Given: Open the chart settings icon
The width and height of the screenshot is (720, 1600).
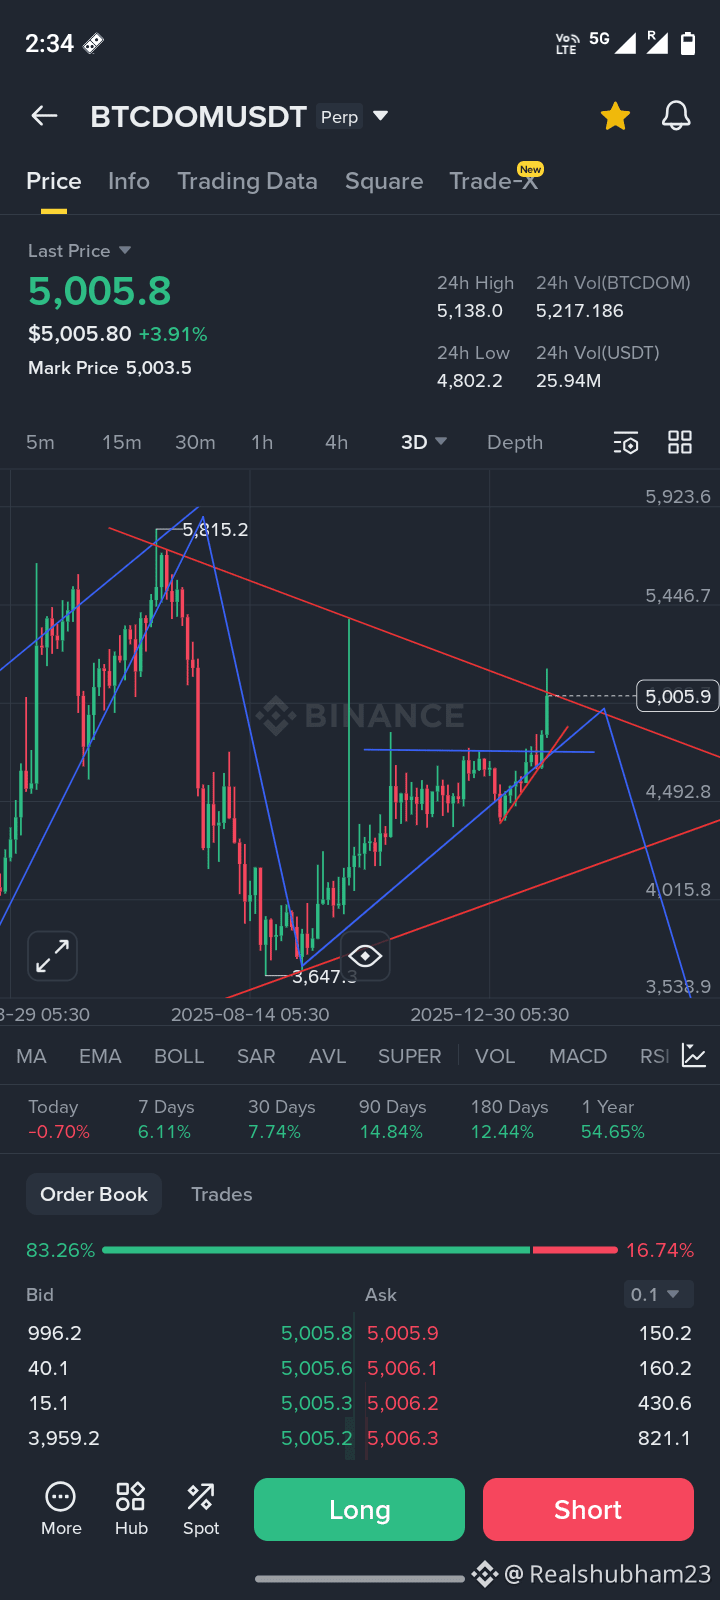Looking at the screenshot, I should pyautogui.click(x=626, y=442).
